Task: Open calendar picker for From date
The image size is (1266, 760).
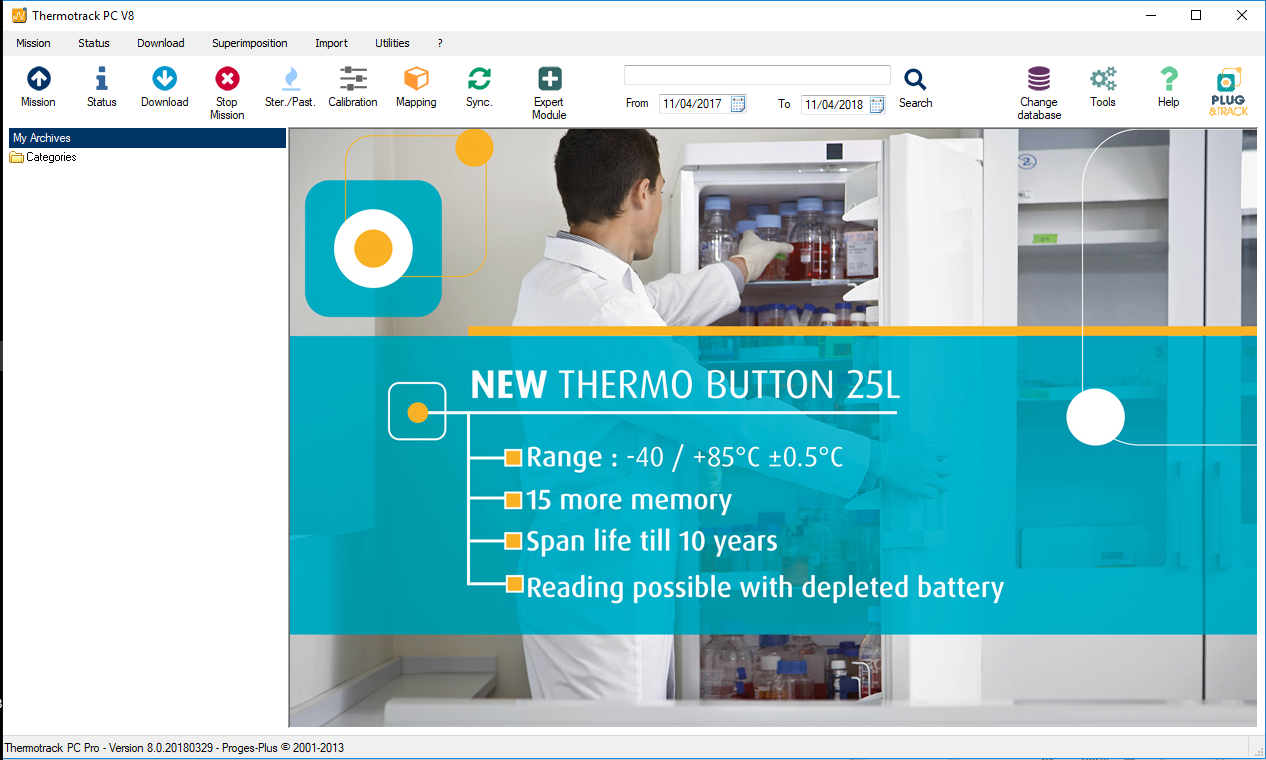Action: [738, 104]
